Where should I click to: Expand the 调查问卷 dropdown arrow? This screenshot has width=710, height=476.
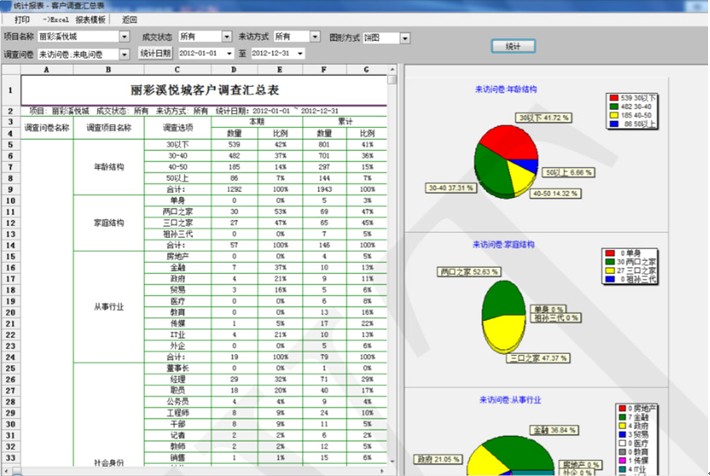point(124,54)
